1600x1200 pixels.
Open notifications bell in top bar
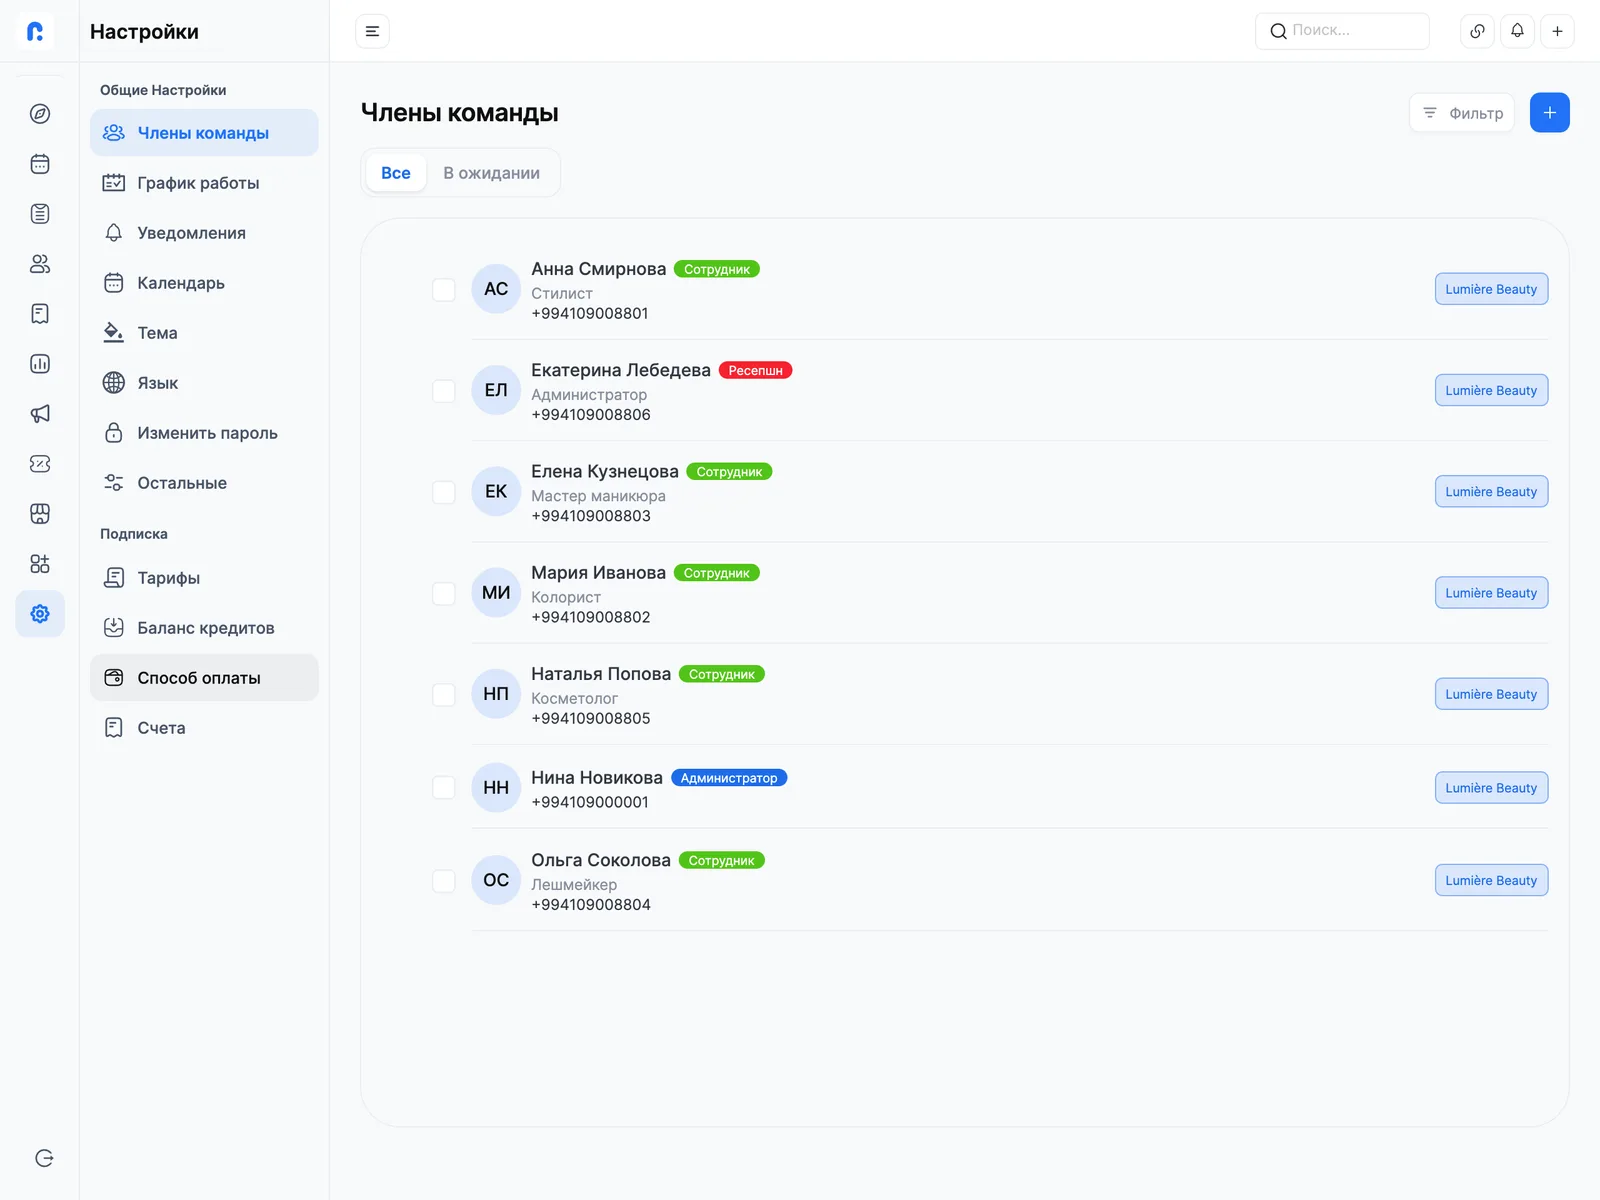pyautogui.click(x=1517, y=31)
